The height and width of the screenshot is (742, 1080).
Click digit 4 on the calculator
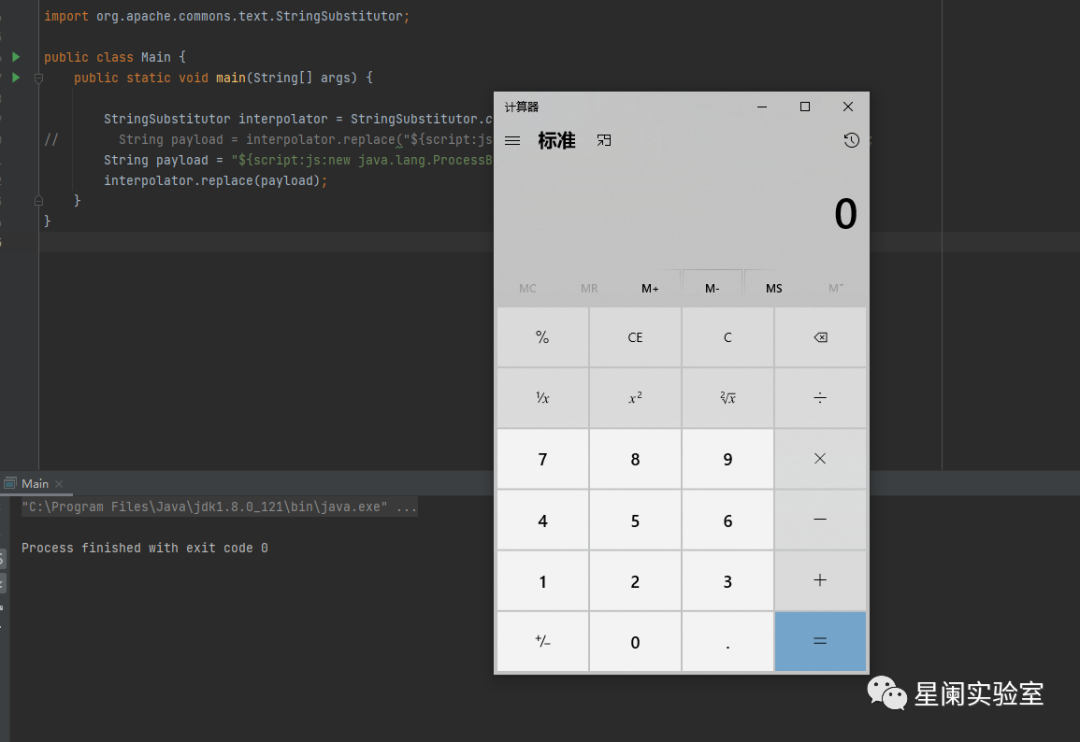(x=543, y=519)
